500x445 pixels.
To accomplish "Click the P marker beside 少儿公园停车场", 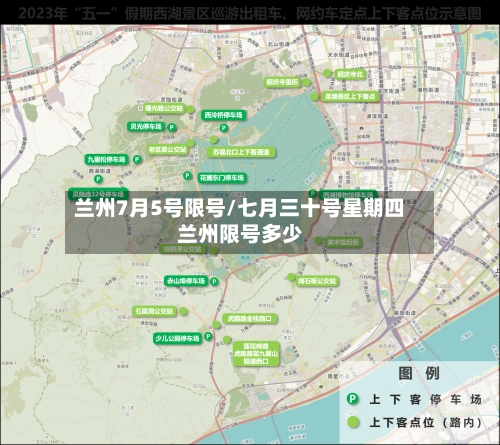I will pos(208,336).
